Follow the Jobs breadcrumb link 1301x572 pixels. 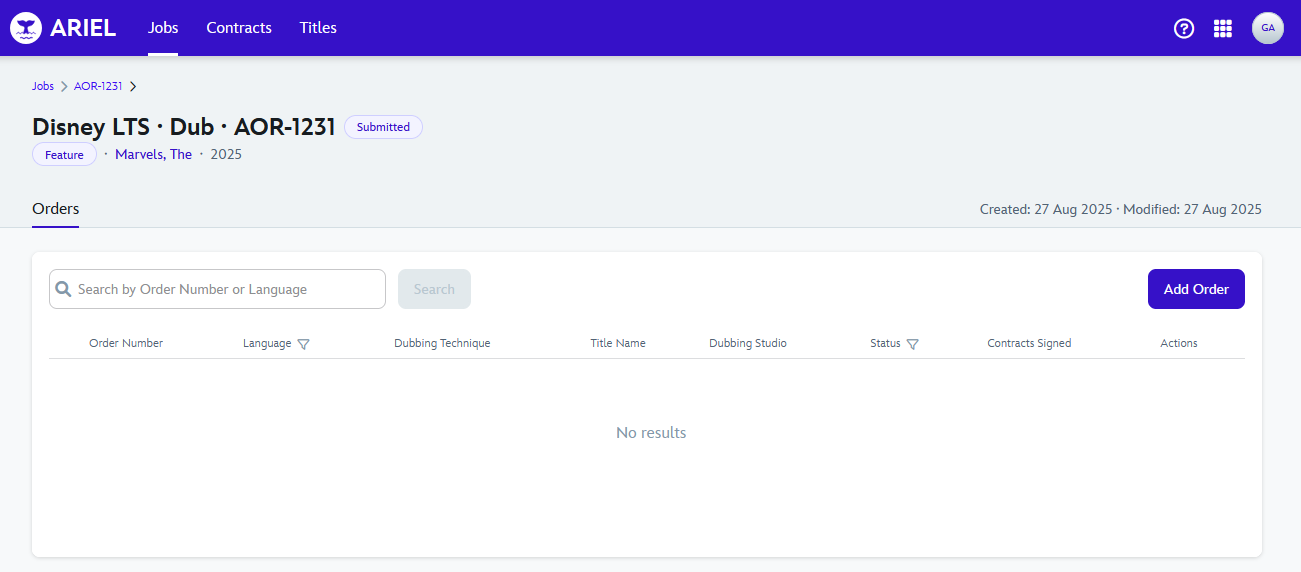tap(43, 86)
